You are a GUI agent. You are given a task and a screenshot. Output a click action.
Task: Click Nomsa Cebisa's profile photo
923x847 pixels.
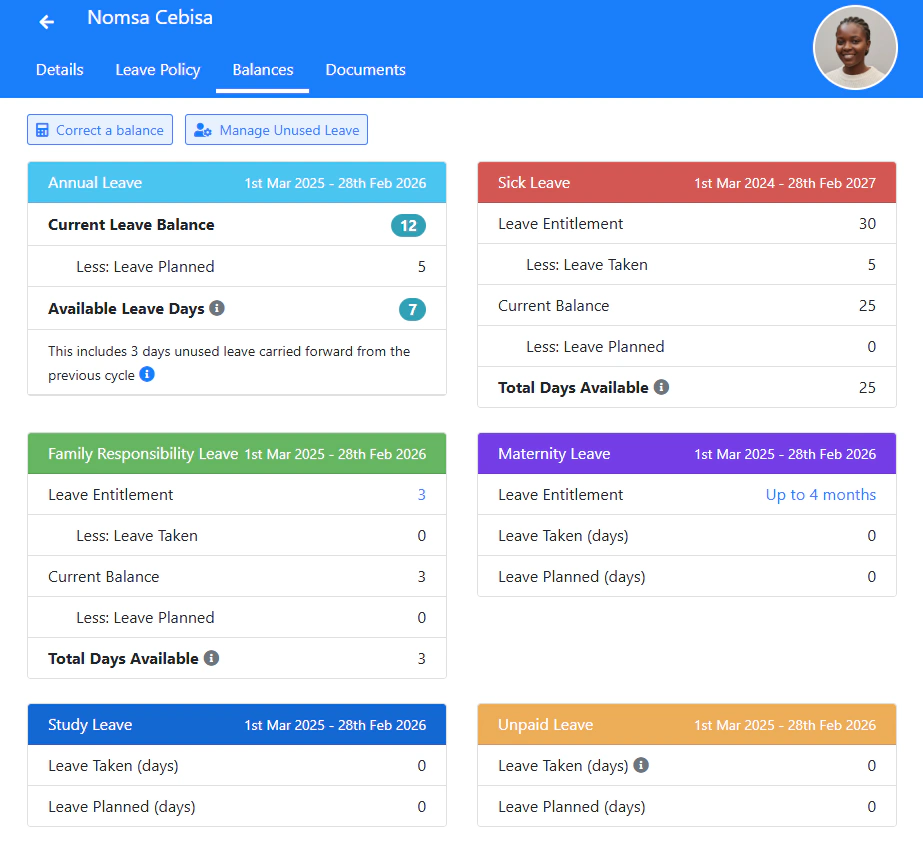(x=855, y=48)
